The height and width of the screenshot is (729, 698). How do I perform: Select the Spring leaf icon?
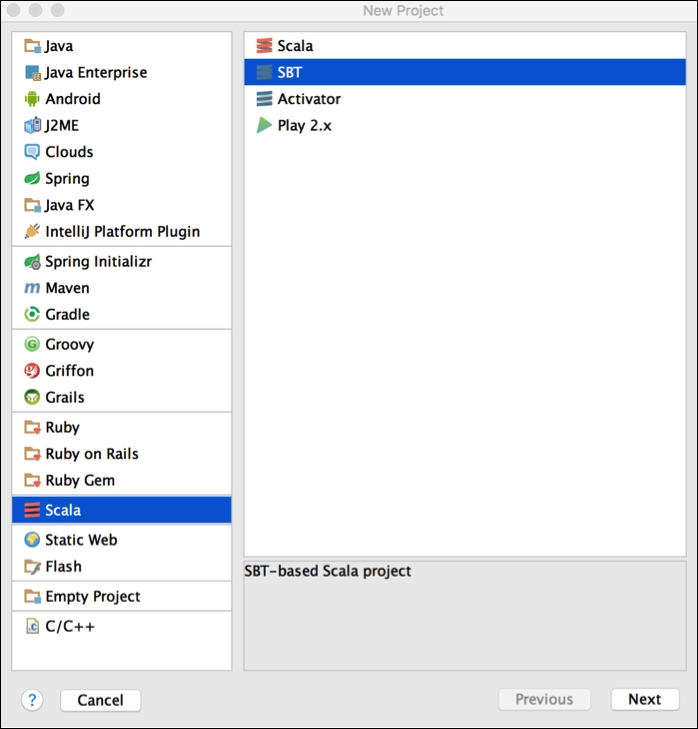32,179
